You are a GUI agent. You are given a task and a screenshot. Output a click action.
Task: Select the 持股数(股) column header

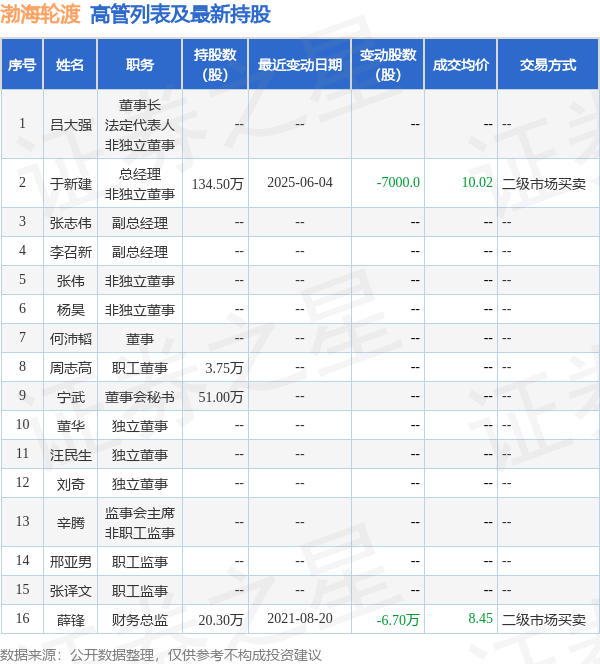click(x=215, y=65)
